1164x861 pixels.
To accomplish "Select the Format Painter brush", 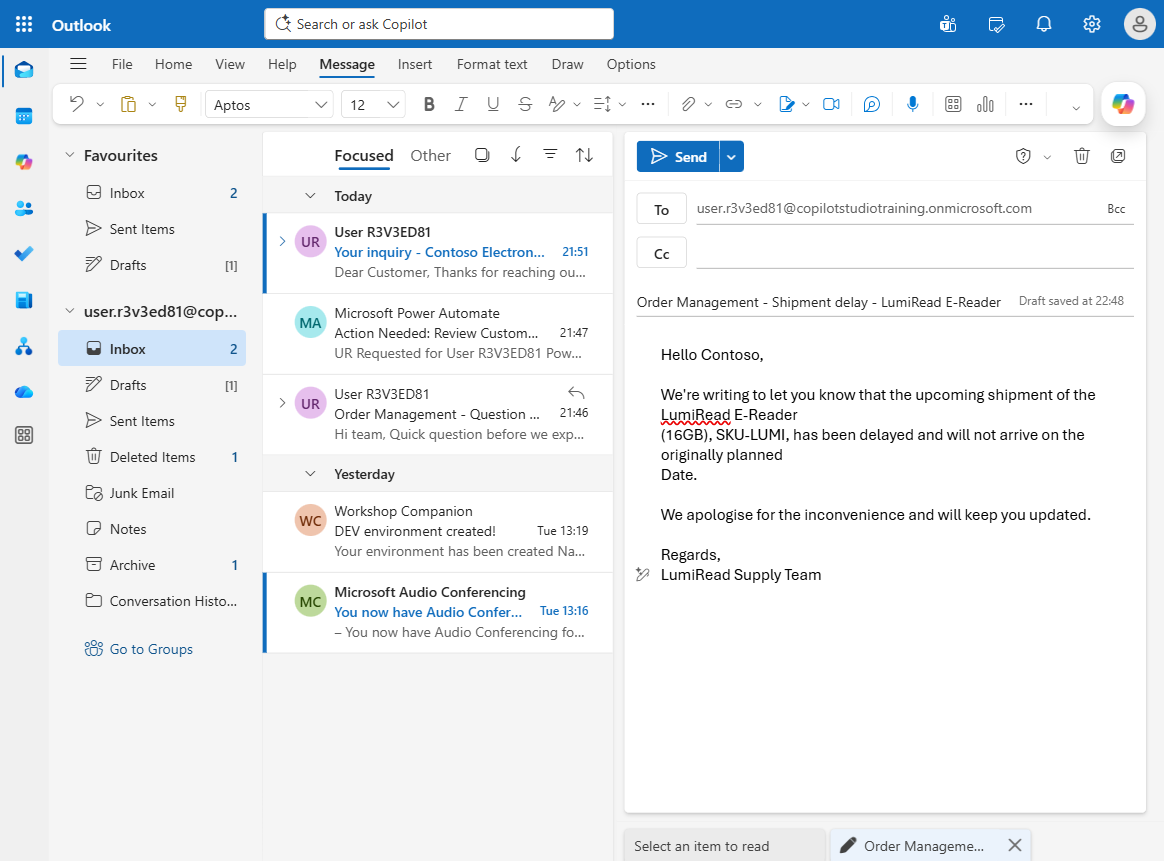I will click(x=180, y=105).
